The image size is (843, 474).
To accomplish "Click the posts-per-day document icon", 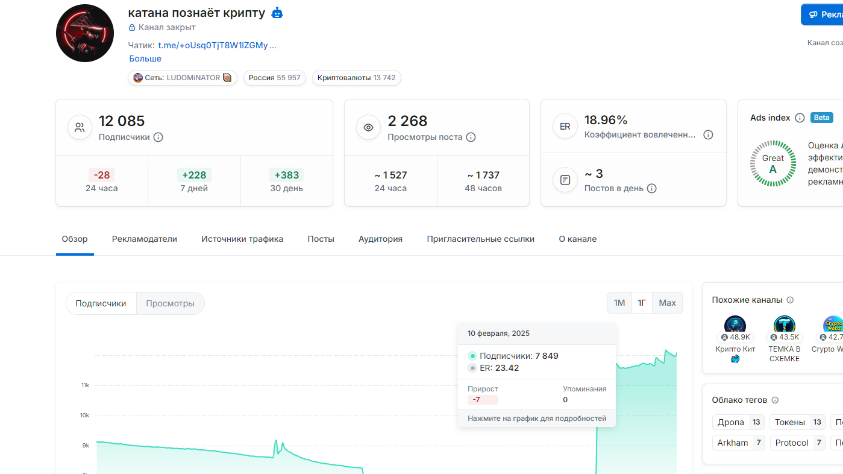I will point(565,180).
